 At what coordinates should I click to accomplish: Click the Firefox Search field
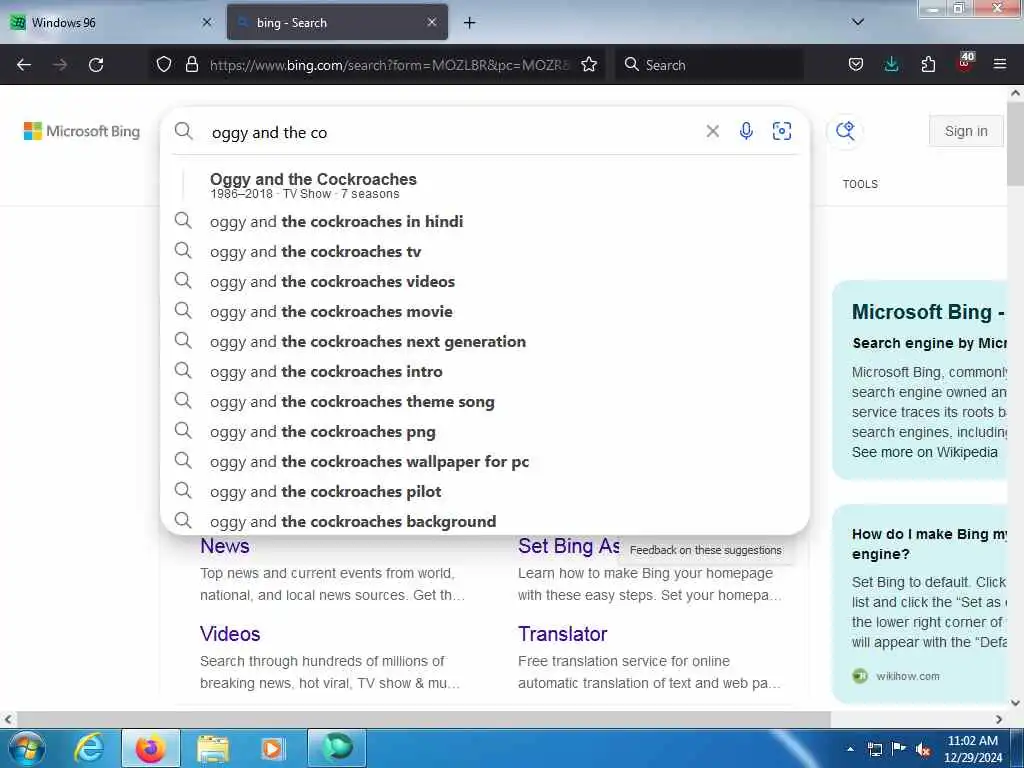pyautogui.click(x=709, y=65)
